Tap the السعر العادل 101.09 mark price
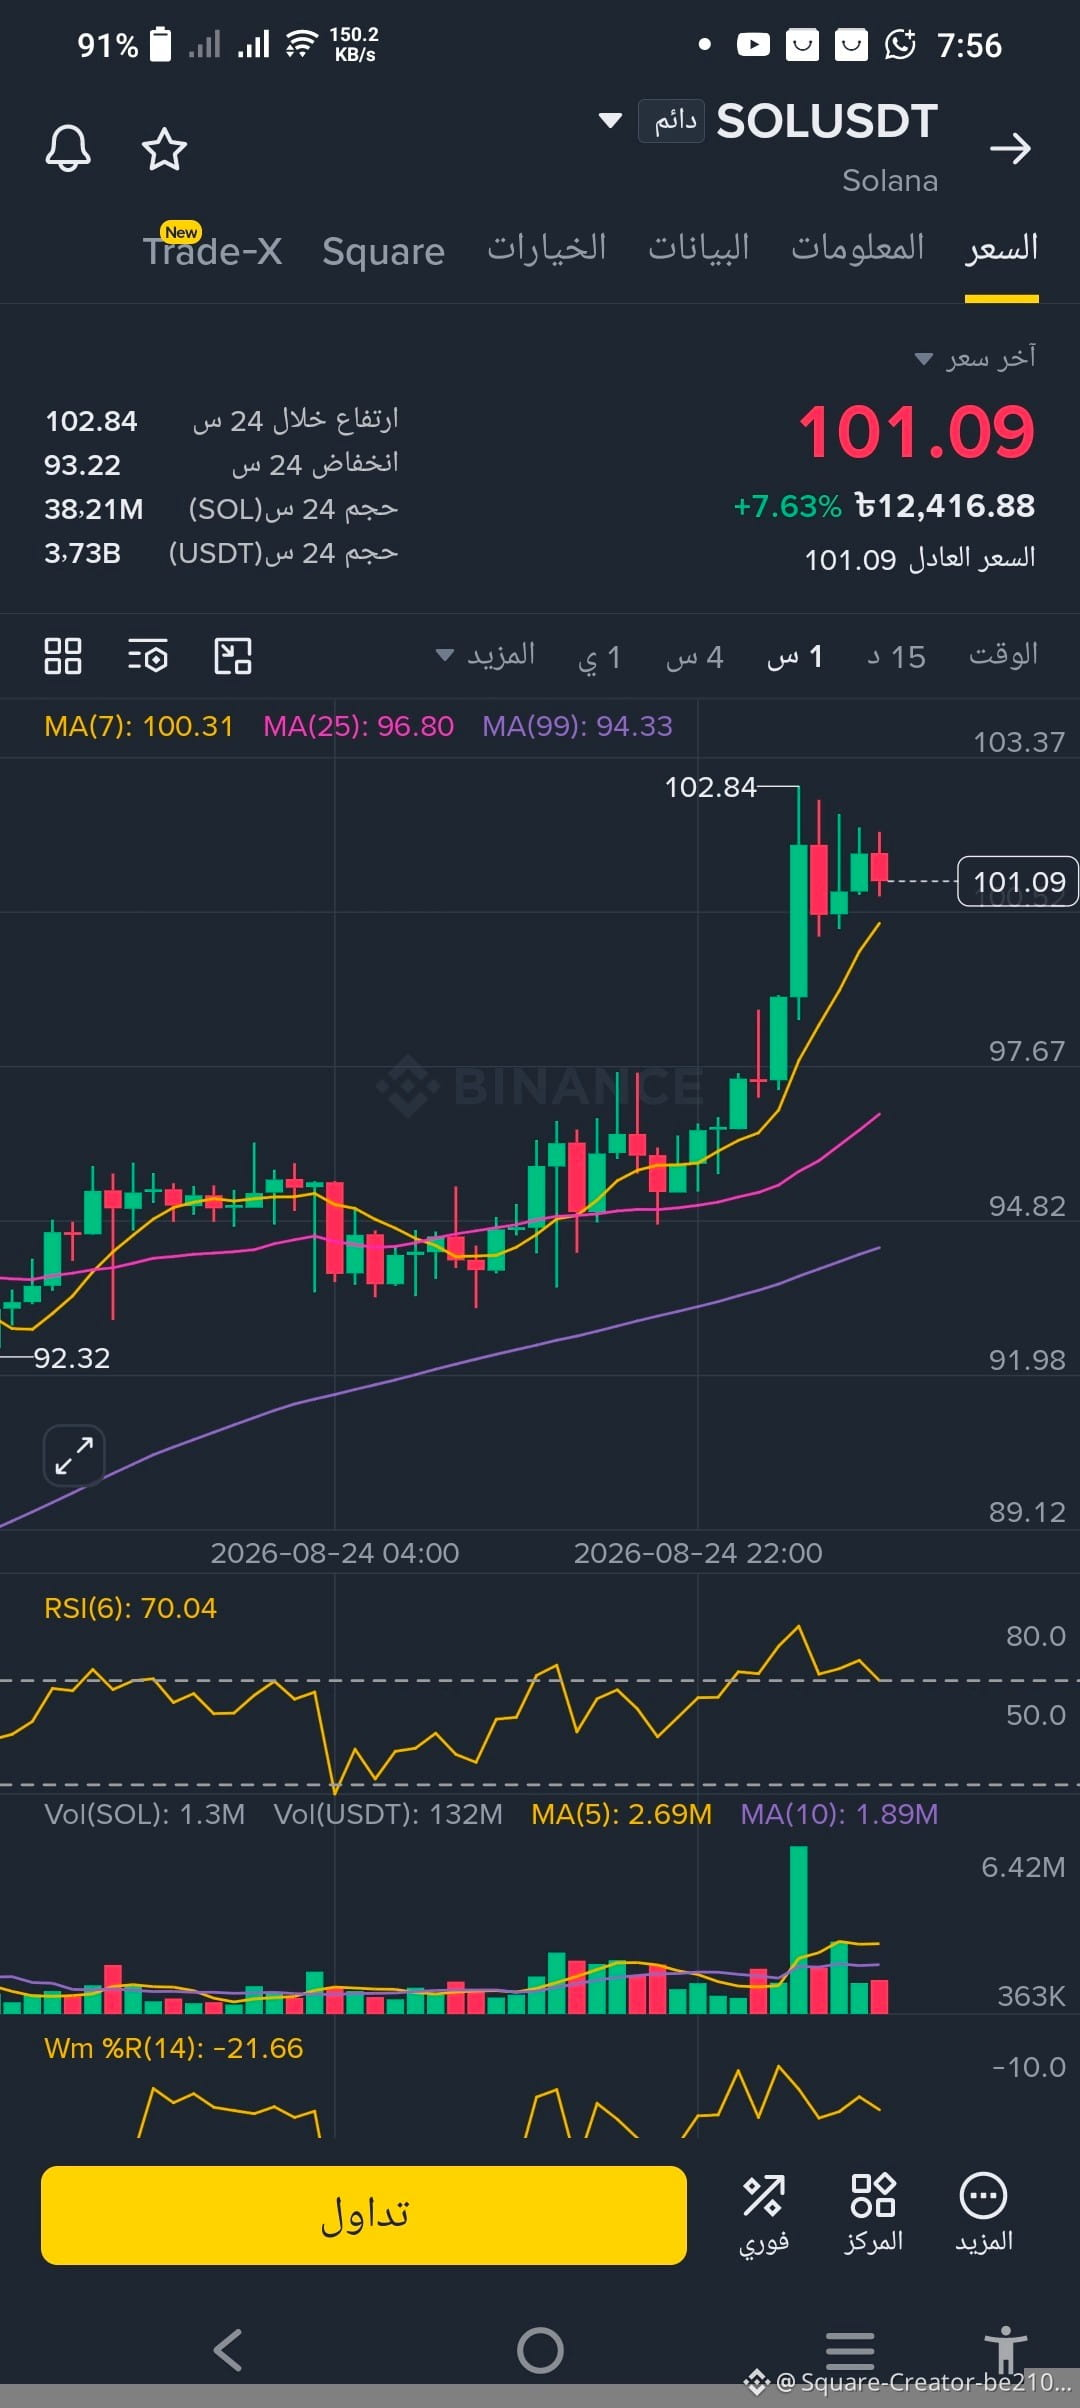Screen dimensions: 1080x2408 click(920, 558)
